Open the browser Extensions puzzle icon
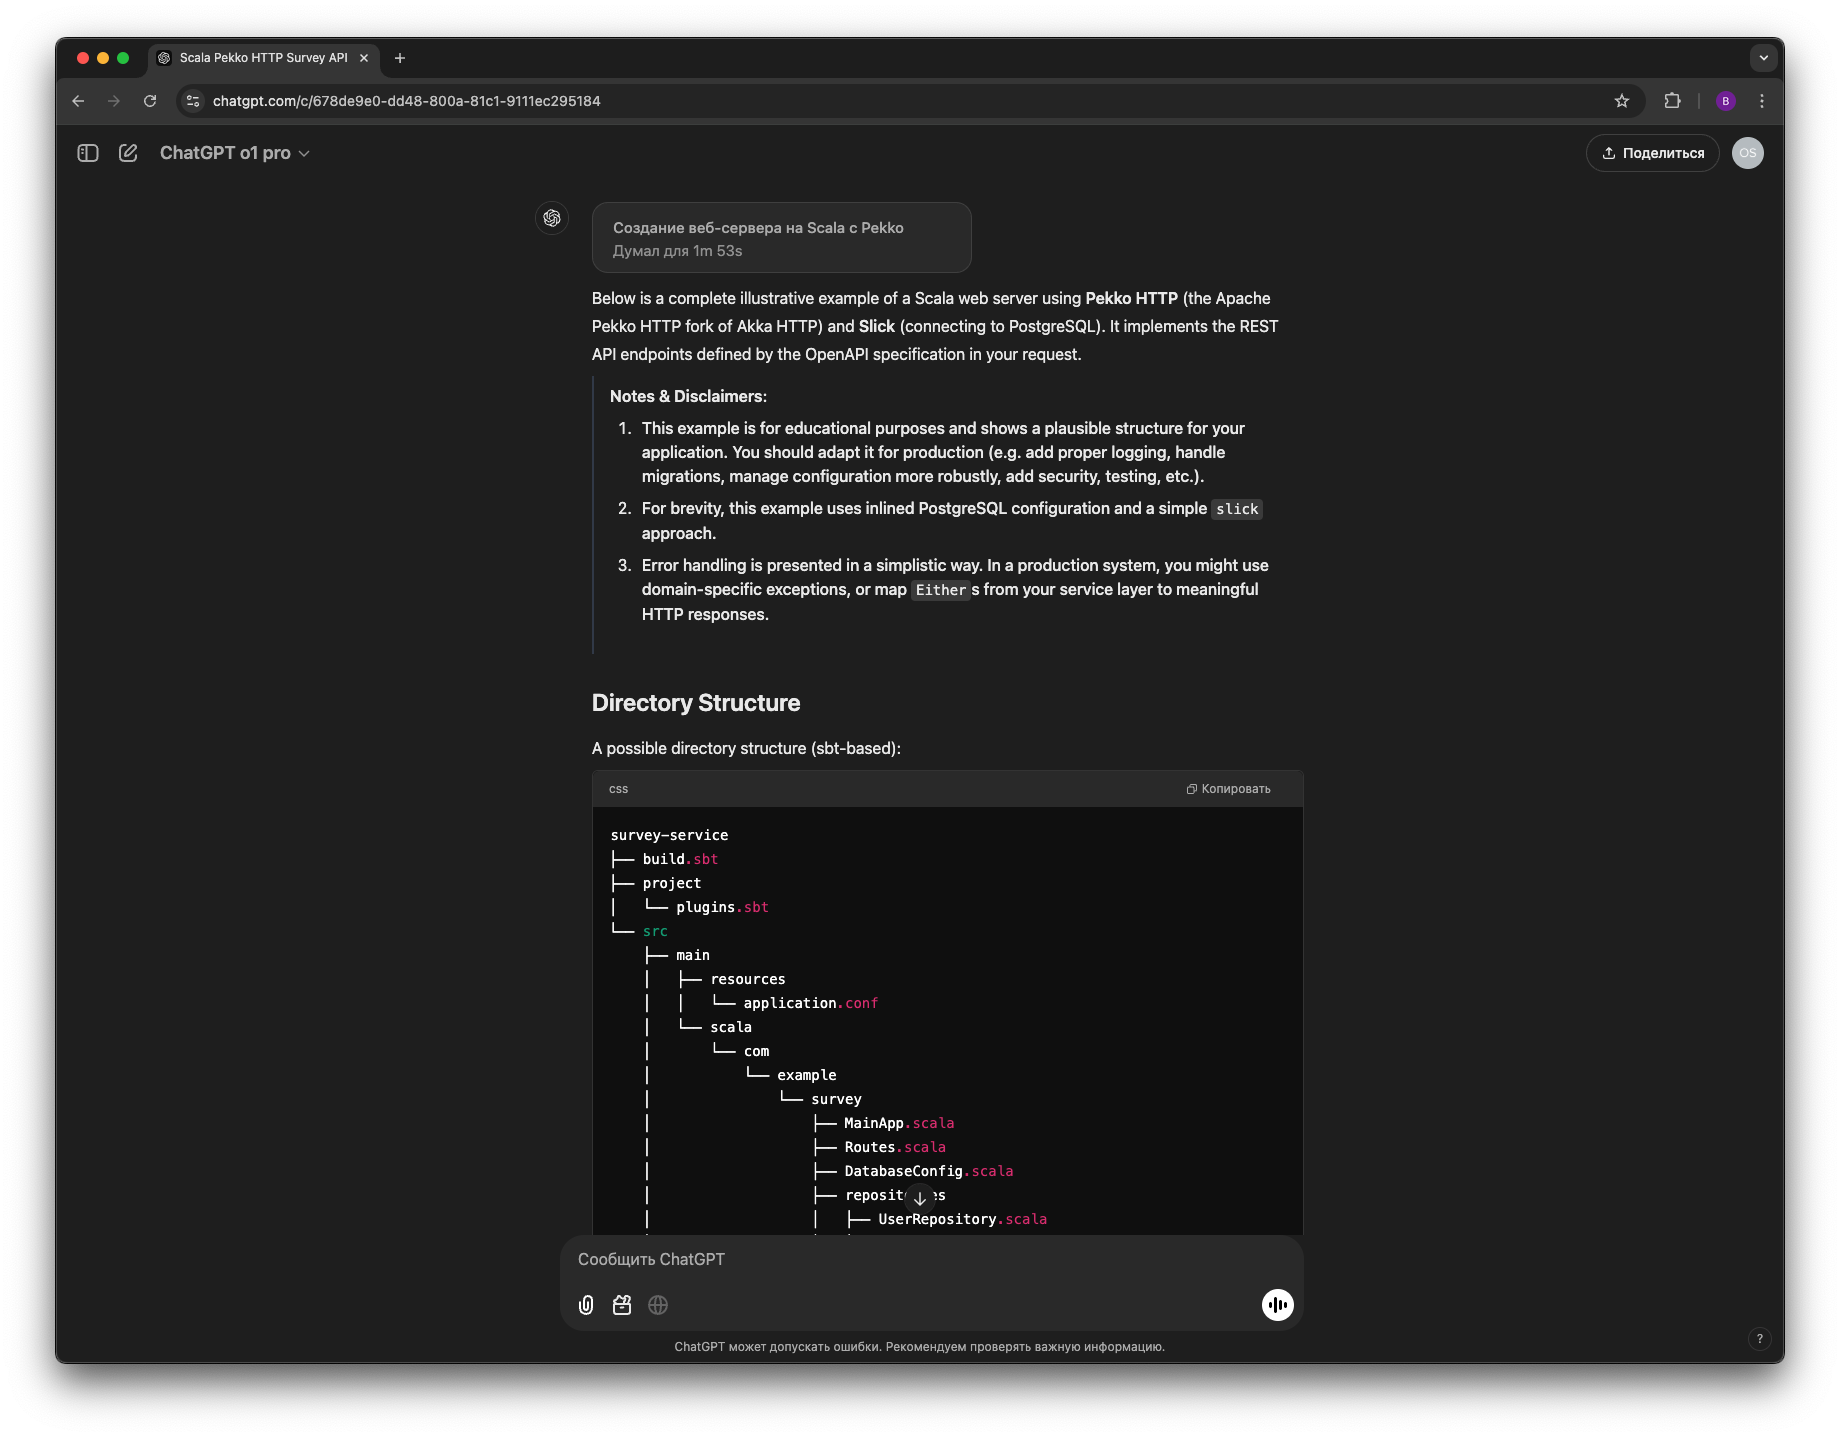 1672,101
